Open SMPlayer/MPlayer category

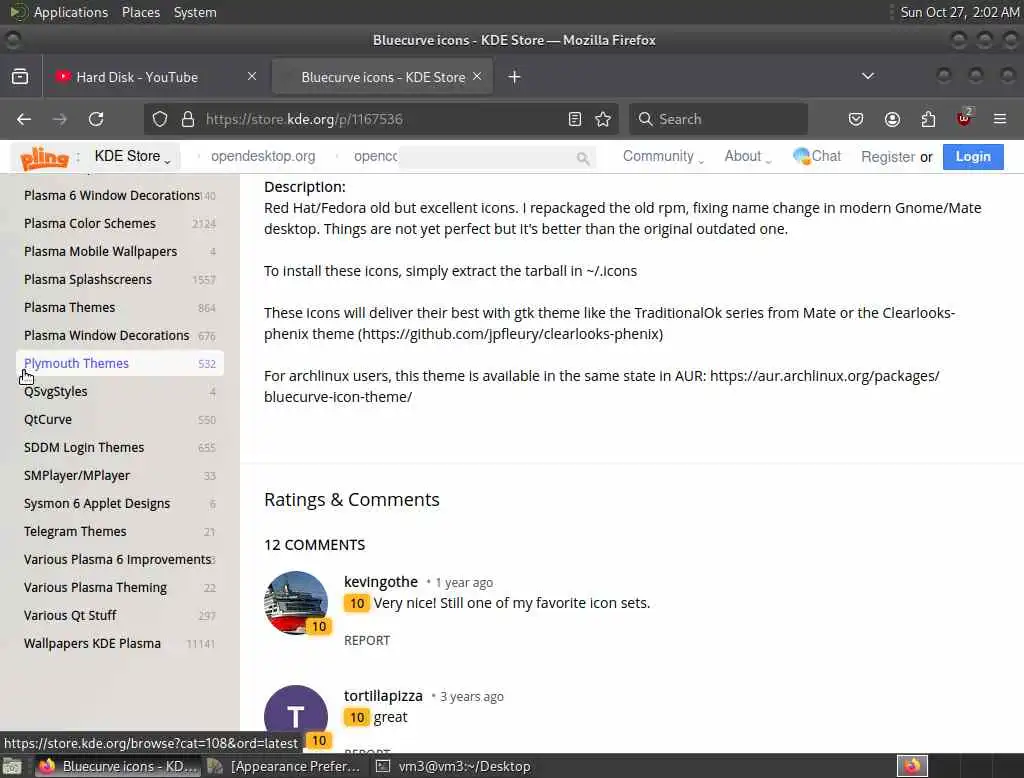point(120,476)
